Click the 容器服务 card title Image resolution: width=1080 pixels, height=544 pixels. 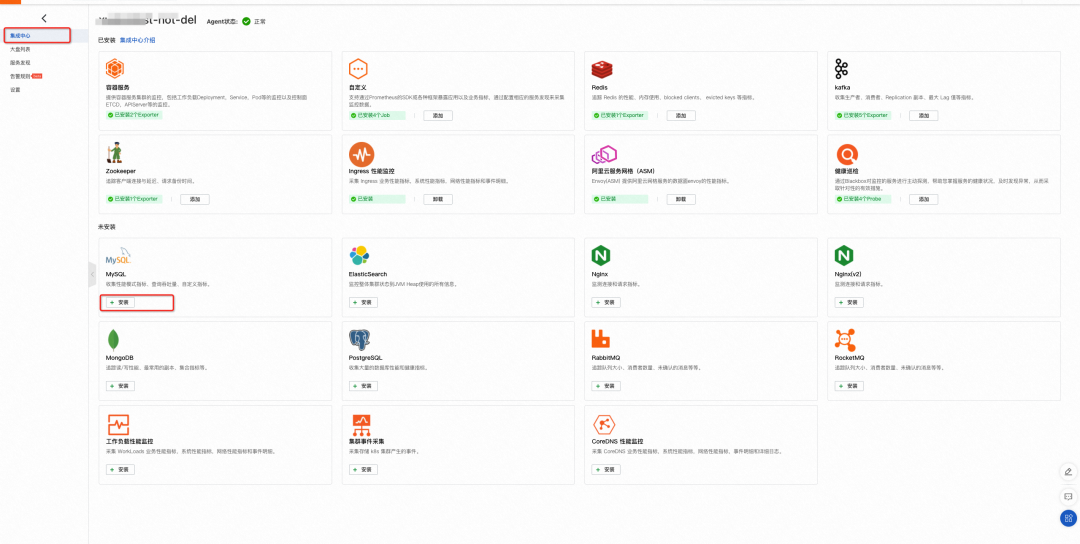click(x=117, y=88)
